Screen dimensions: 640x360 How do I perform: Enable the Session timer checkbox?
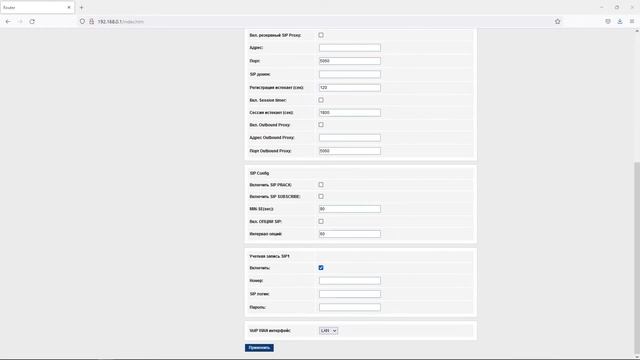tap(321, 100)
